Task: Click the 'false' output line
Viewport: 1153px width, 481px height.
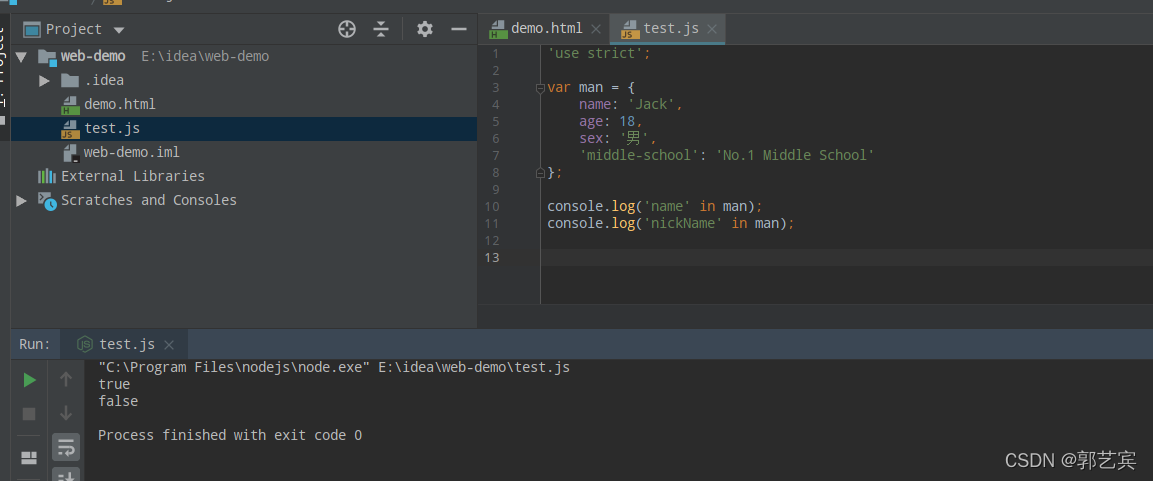Action: (x=118, y=402)
